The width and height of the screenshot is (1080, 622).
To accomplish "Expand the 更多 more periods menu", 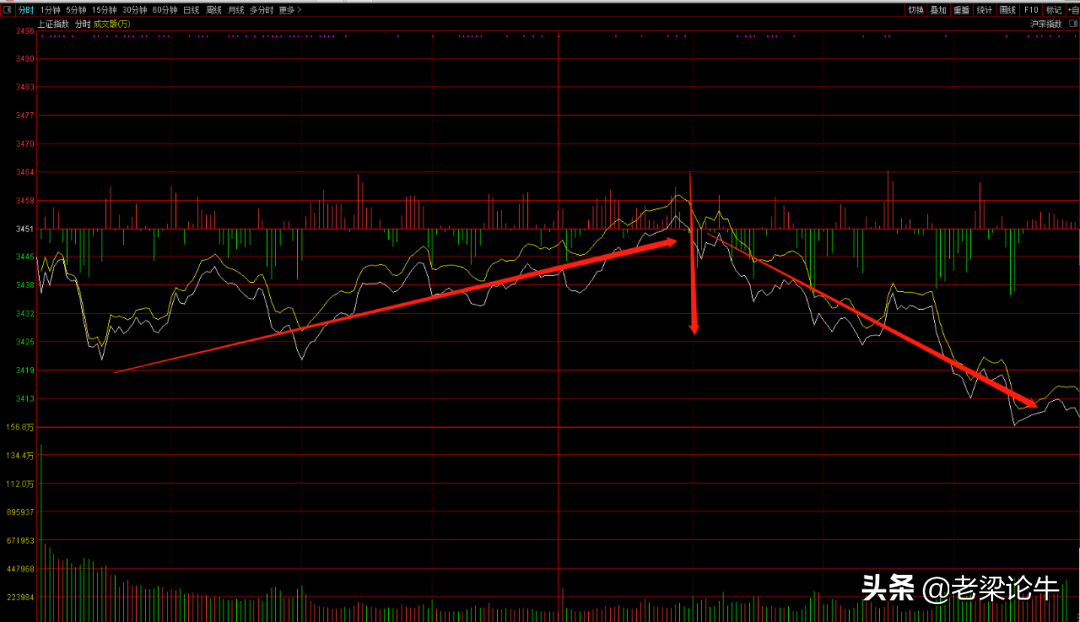I will pos(289,10).
